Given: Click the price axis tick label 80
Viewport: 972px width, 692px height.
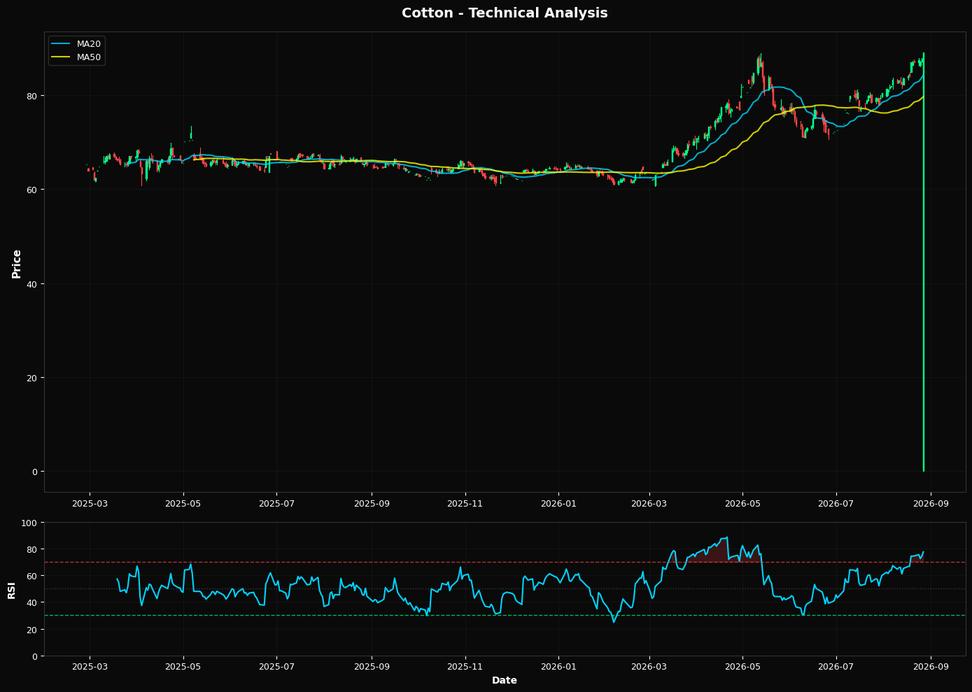Looking at the screenshot, I should (x=33, y=95).
